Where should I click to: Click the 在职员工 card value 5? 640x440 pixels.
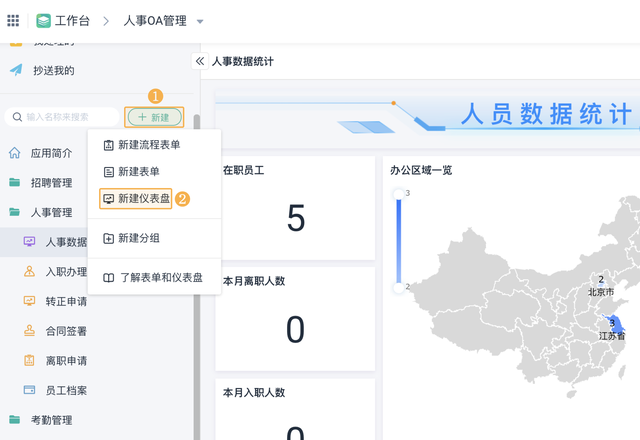pyautogui.click(x=296, y=218)
